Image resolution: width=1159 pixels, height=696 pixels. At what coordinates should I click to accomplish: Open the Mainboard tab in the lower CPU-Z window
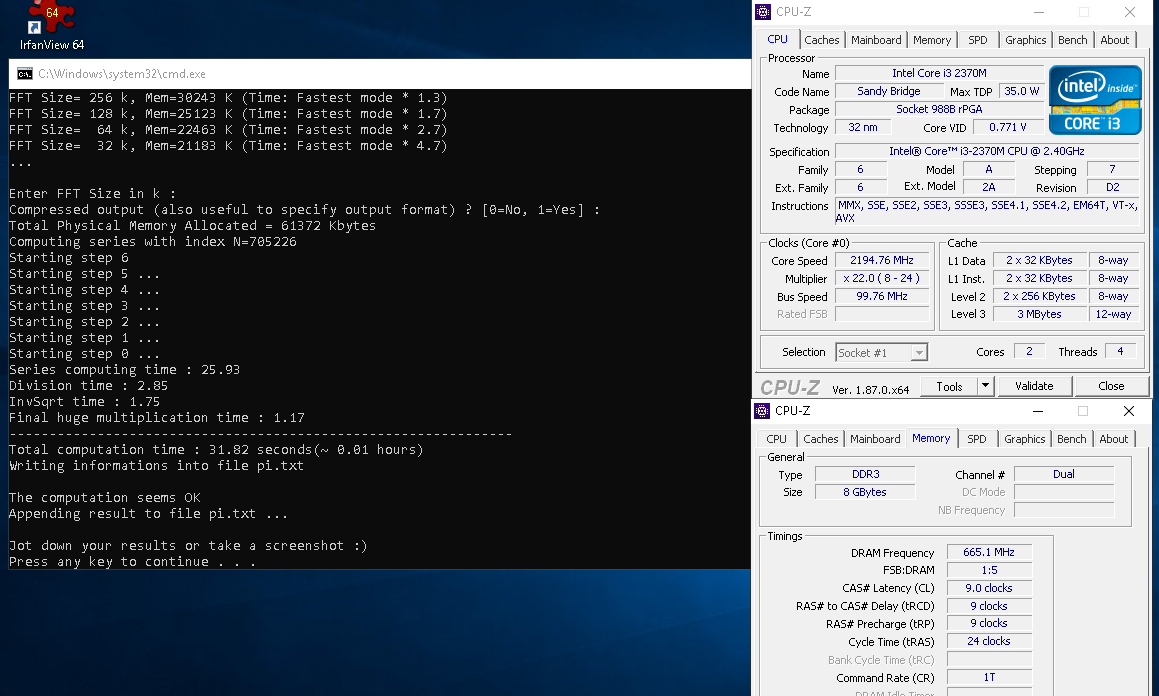(x=875, y=439)
